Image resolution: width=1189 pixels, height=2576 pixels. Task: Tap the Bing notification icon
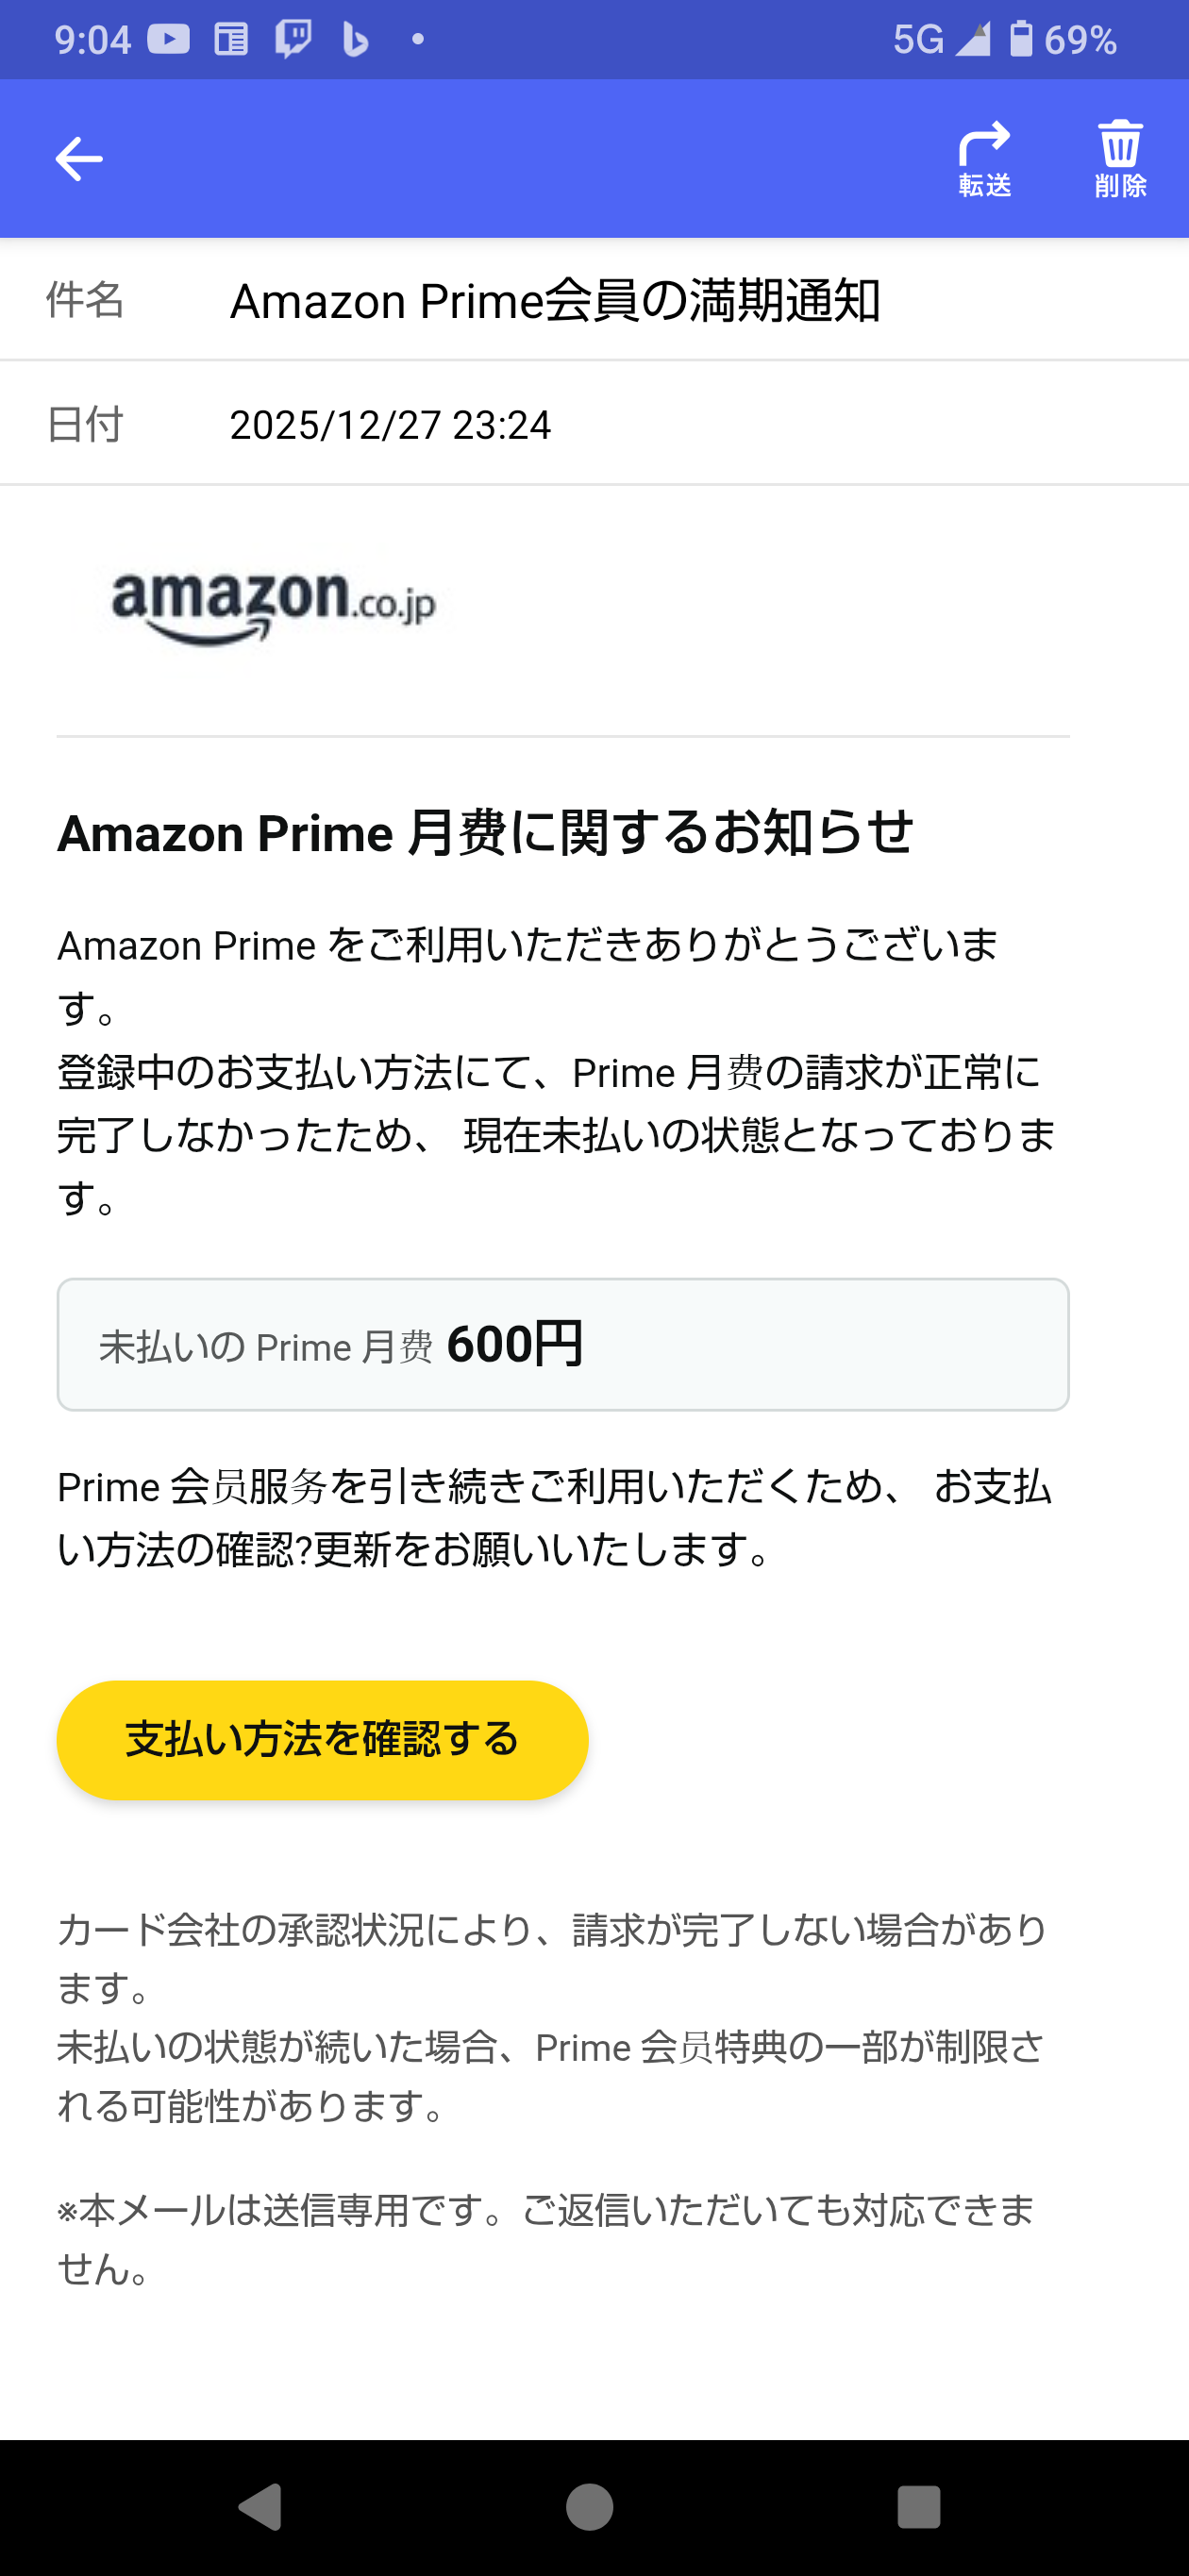[355, 39]
